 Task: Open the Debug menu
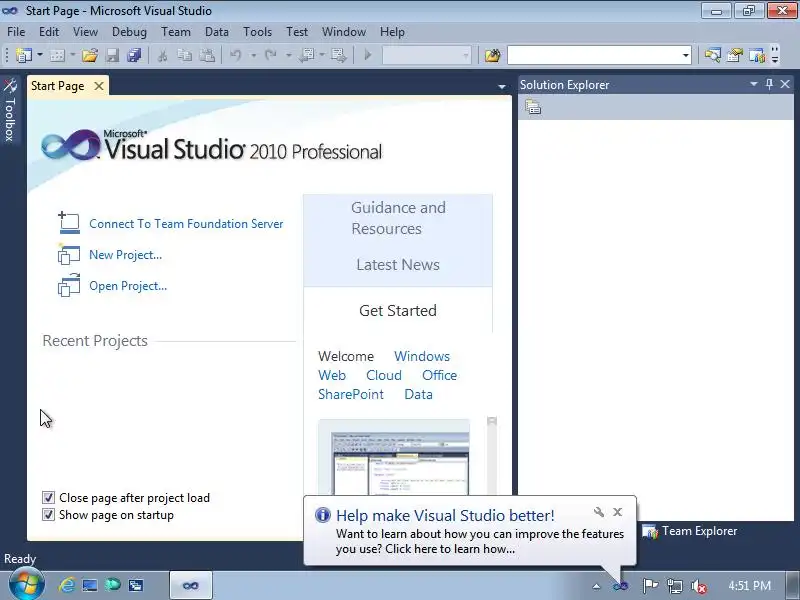pos(129,32)
